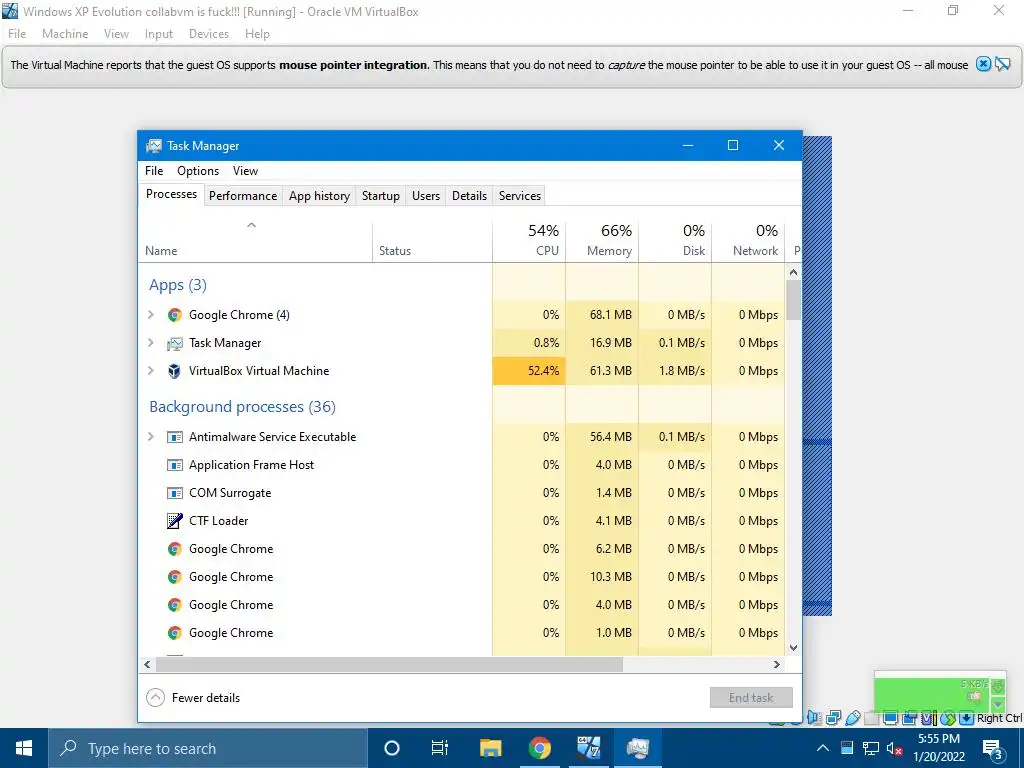Click the Antimalware Service Executable icon
The image size is (1024, 768).
click(174, 437)
